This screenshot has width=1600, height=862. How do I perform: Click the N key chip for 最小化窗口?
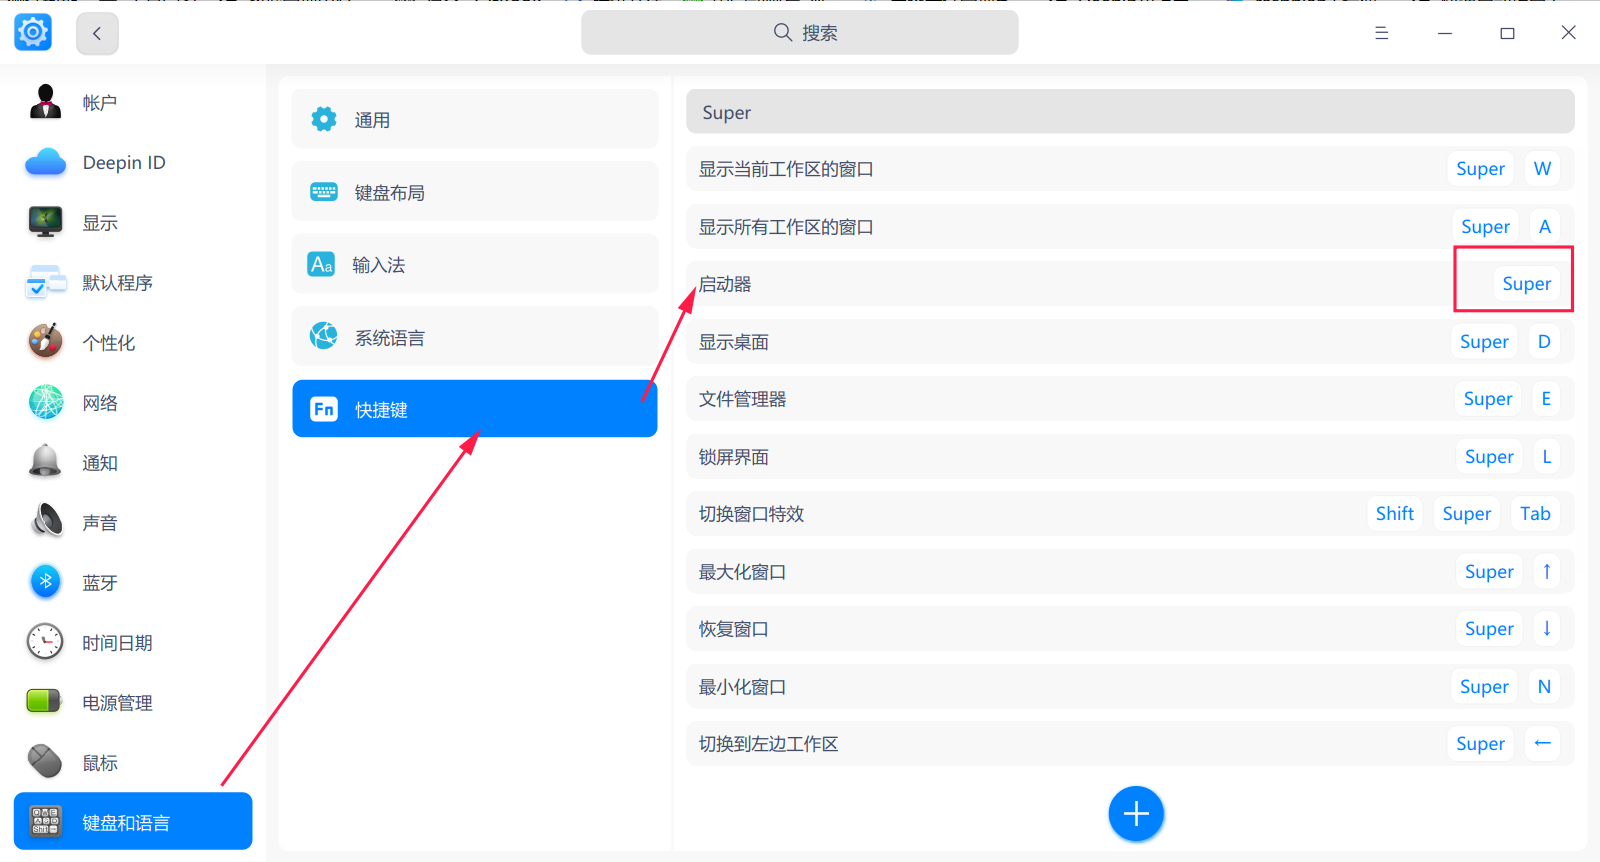point(1544,687)
